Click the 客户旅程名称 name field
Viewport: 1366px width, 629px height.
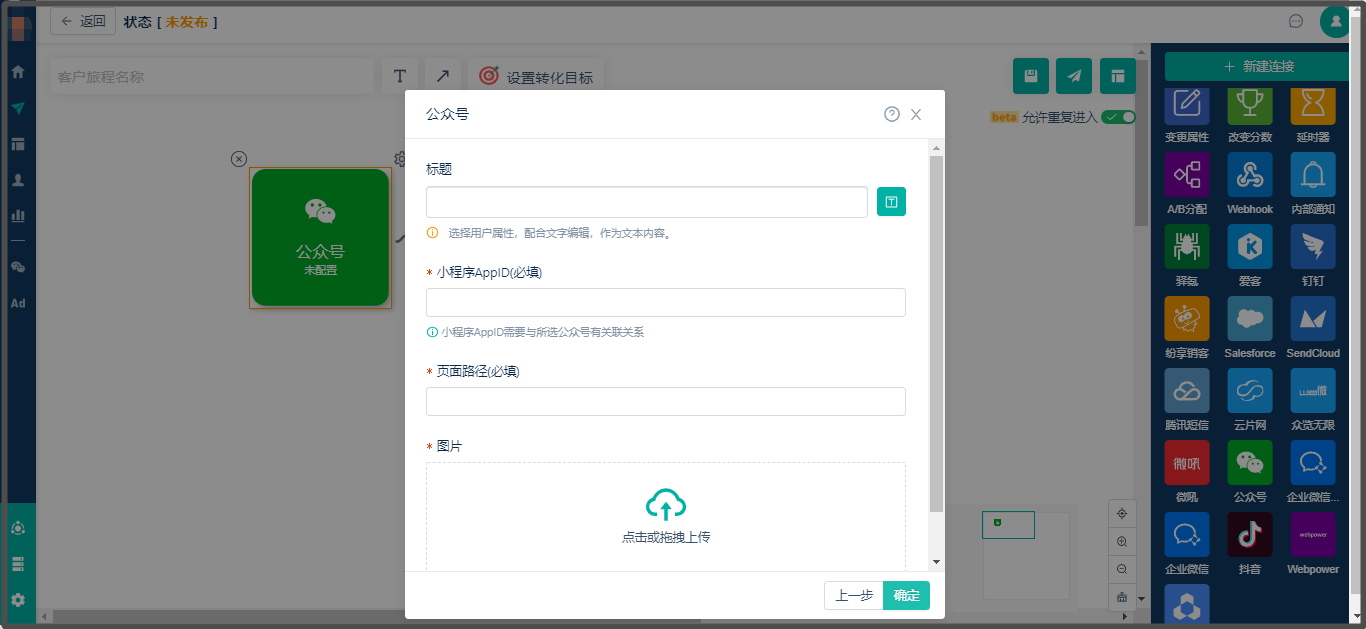tap(212, 77)
